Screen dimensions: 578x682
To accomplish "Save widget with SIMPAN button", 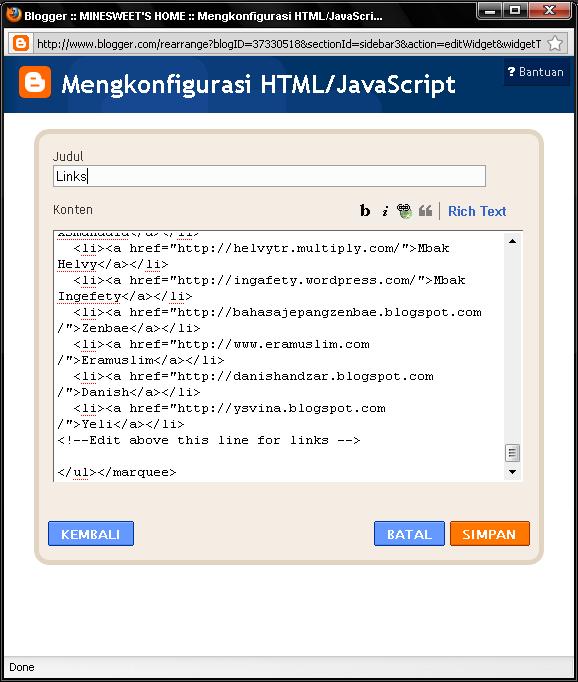I will tap(490, 534).
